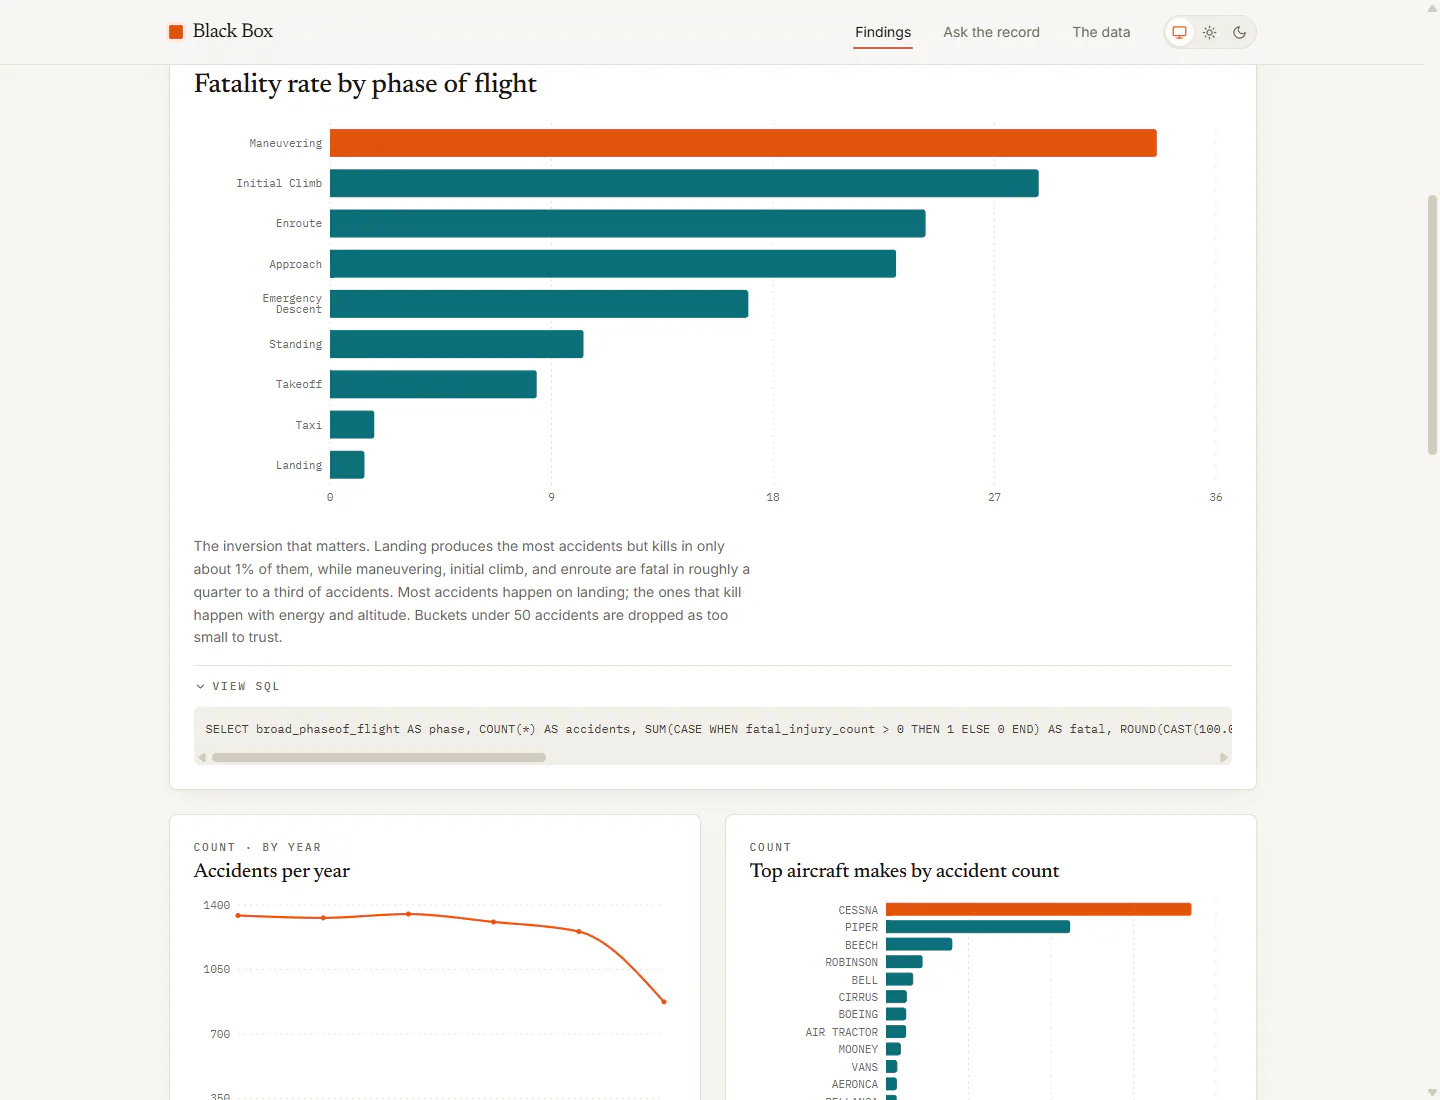1440x1100 pixels.
Task: Click the orange Black Box logo square
Action: pos(176,32)
